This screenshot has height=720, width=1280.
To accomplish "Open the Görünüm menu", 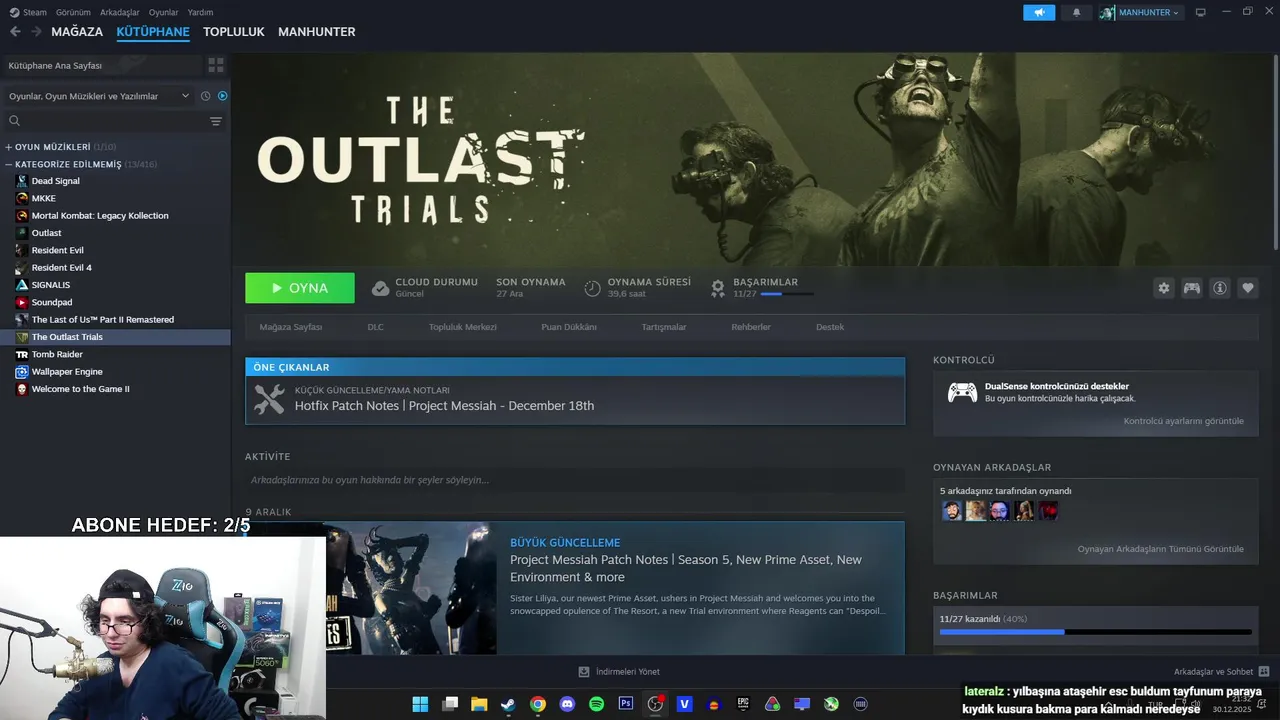I will coord(73,12).
